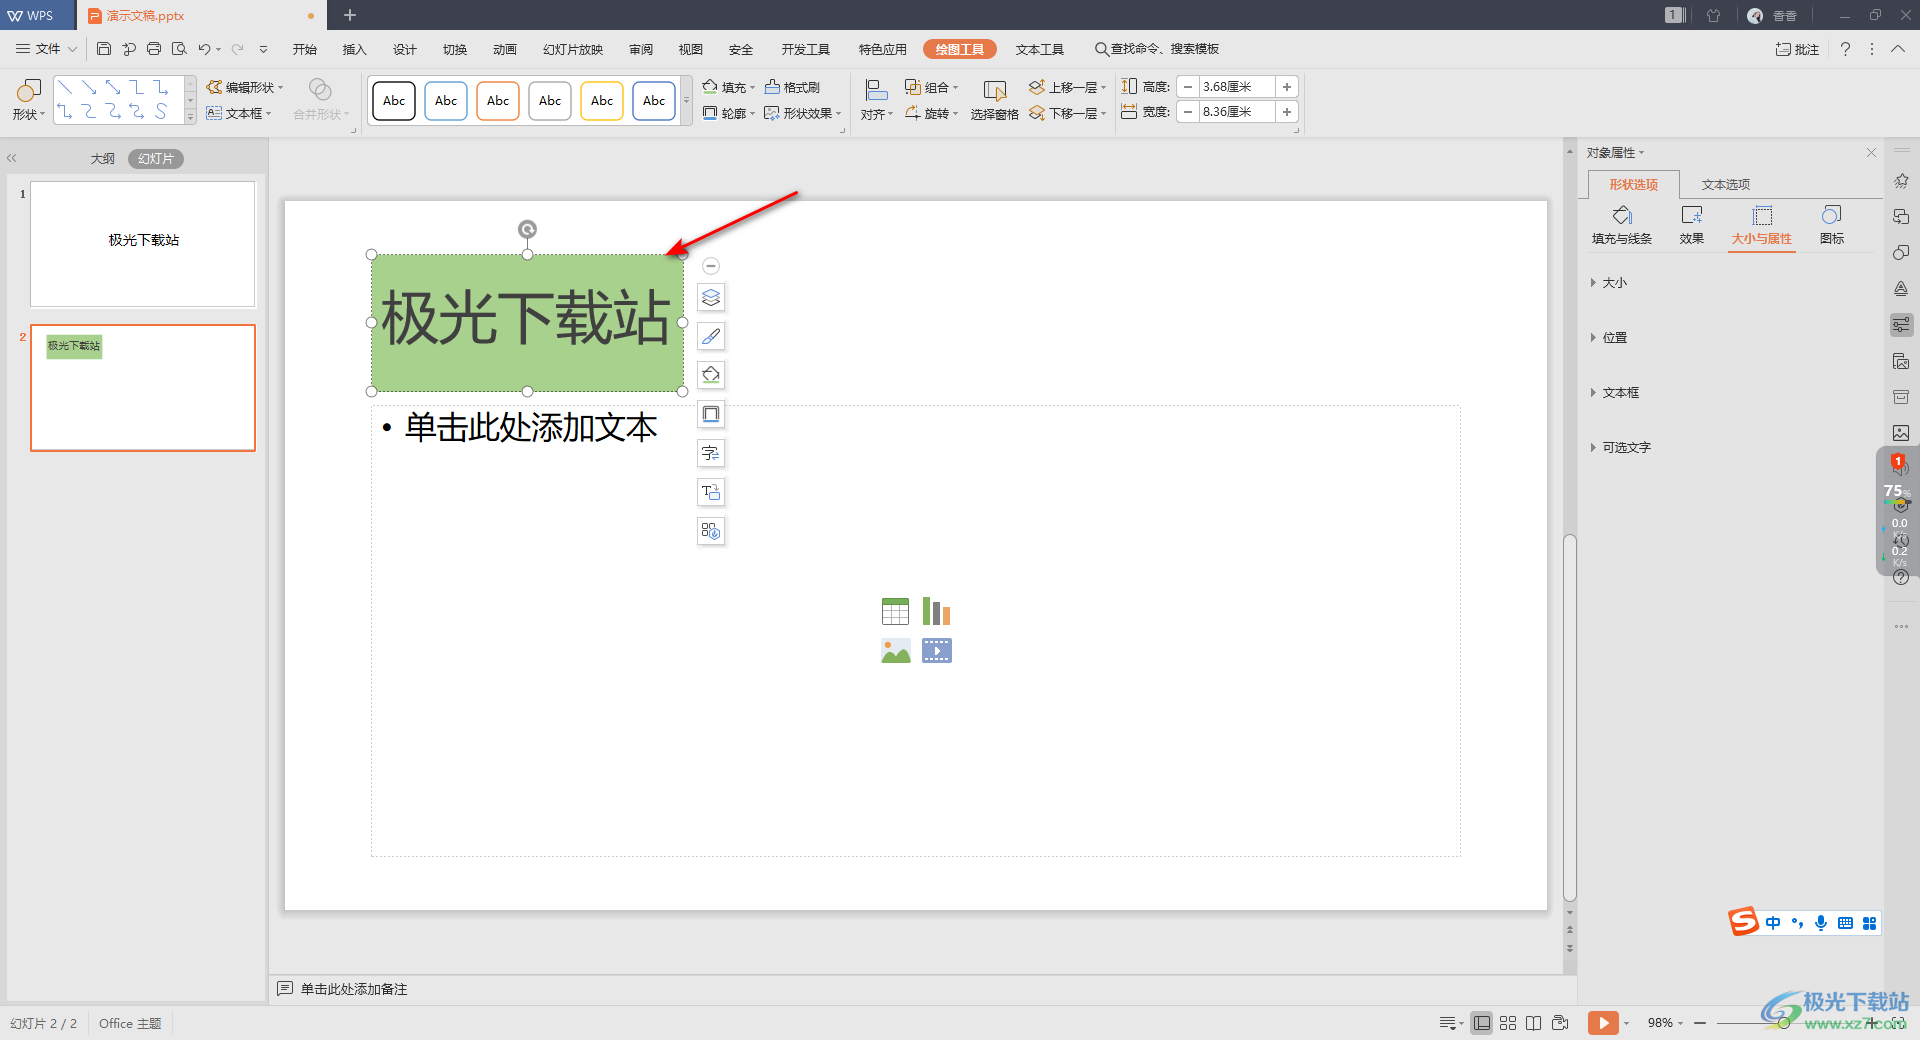Collapse the slide panel with double chevron
The width and height of the screenshot is (1920, 1040).
click(x=12, y=158)
